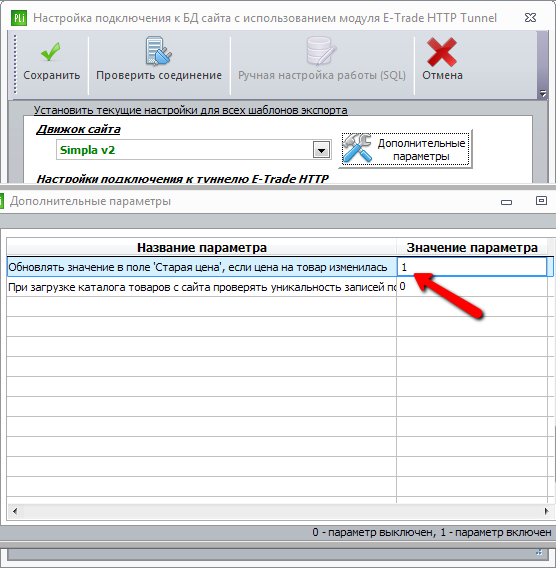Select row 'При загрузке каталога товаров'
The image size is (556, 568).
202,287
